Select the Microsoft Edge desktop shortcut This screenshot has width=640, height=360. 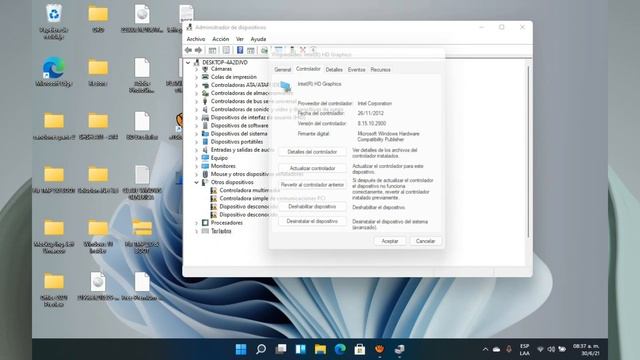click(54, 67)
